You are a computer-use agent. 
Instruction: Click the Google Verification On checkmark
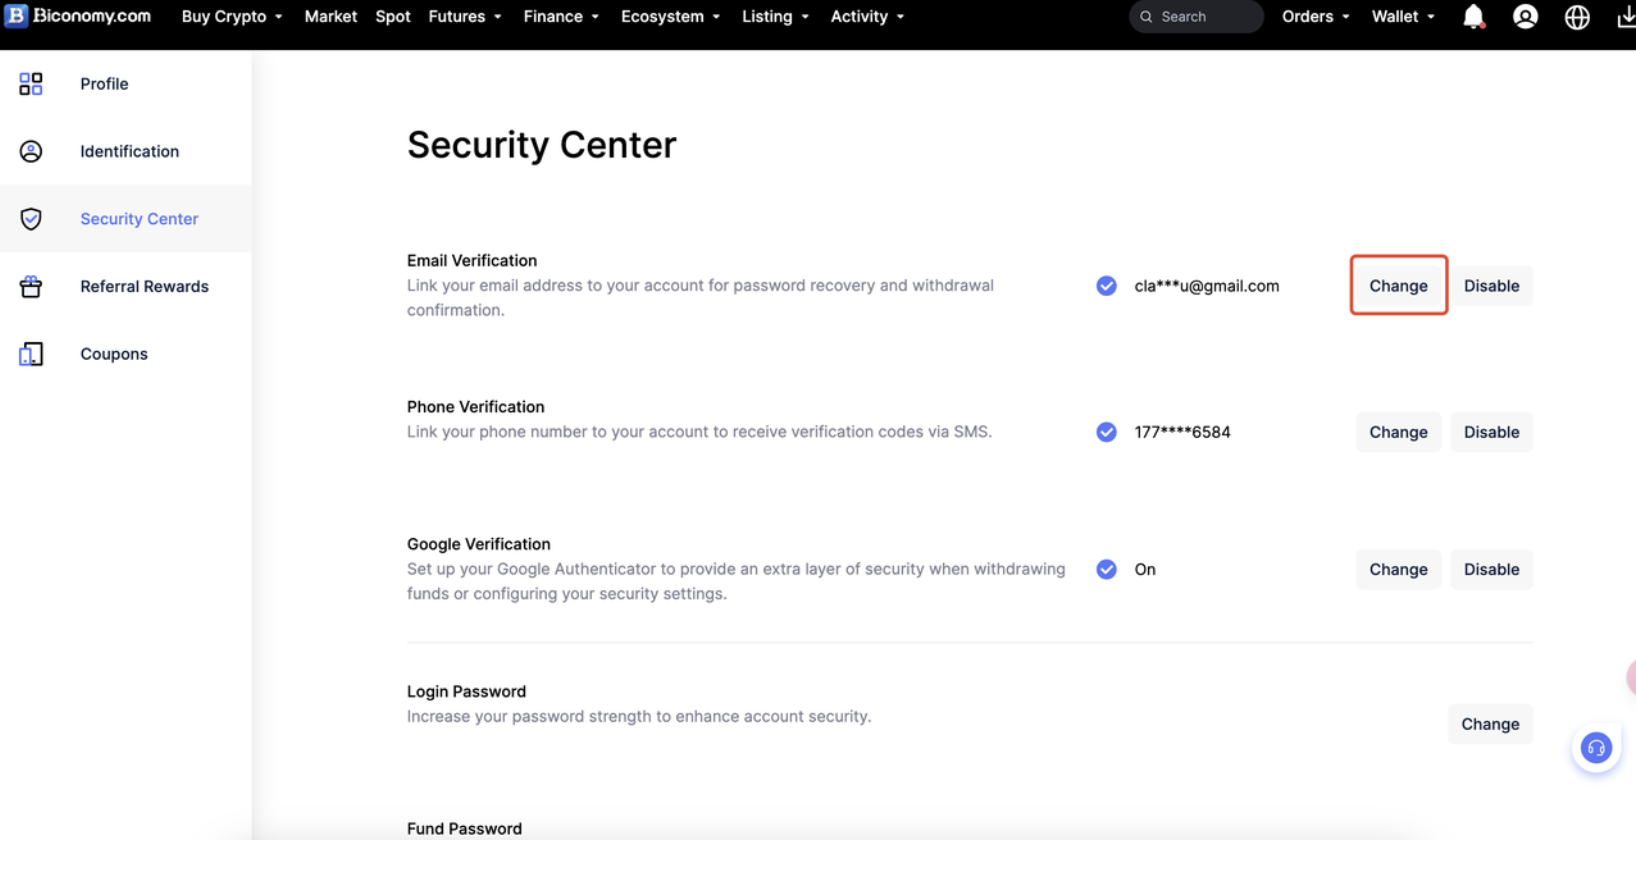click(1106, 569)
